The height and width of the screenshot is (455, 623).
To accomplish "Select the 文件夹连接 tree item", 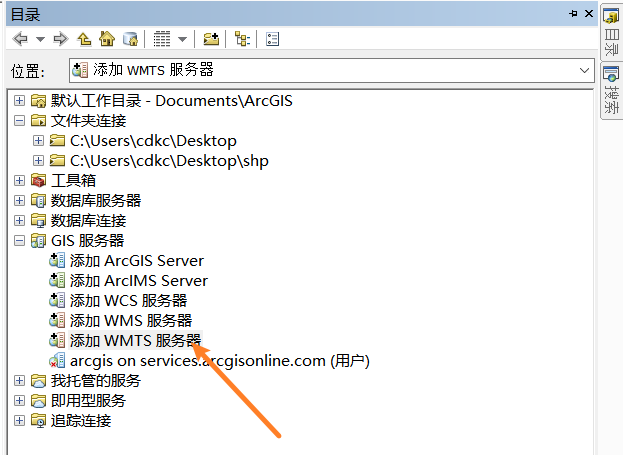I will pyautogui.click(x=88, y=120).
